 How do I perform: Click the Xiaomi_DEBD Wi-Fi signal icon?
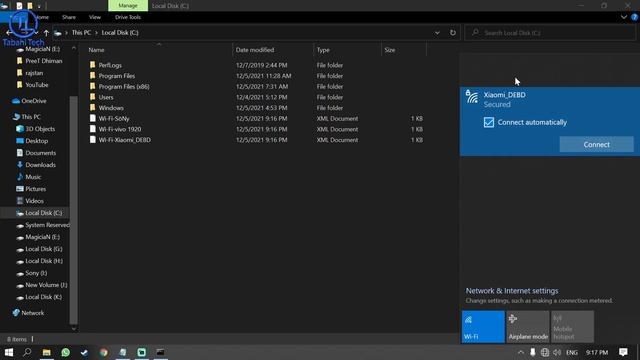(x=472, y=97)
